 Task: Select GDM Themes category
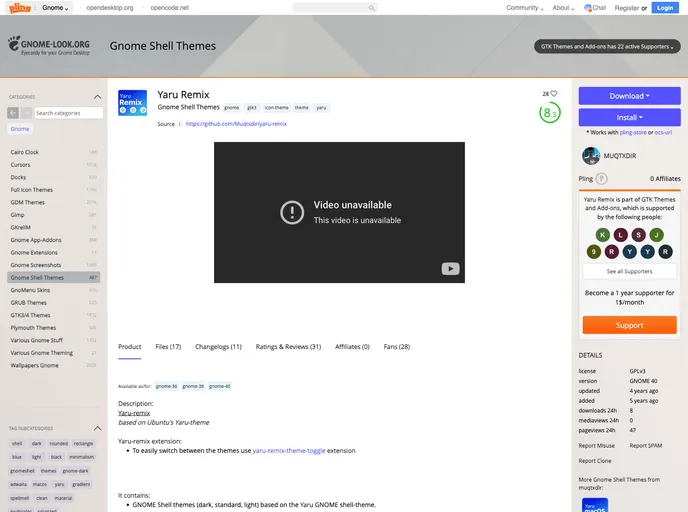54,202
